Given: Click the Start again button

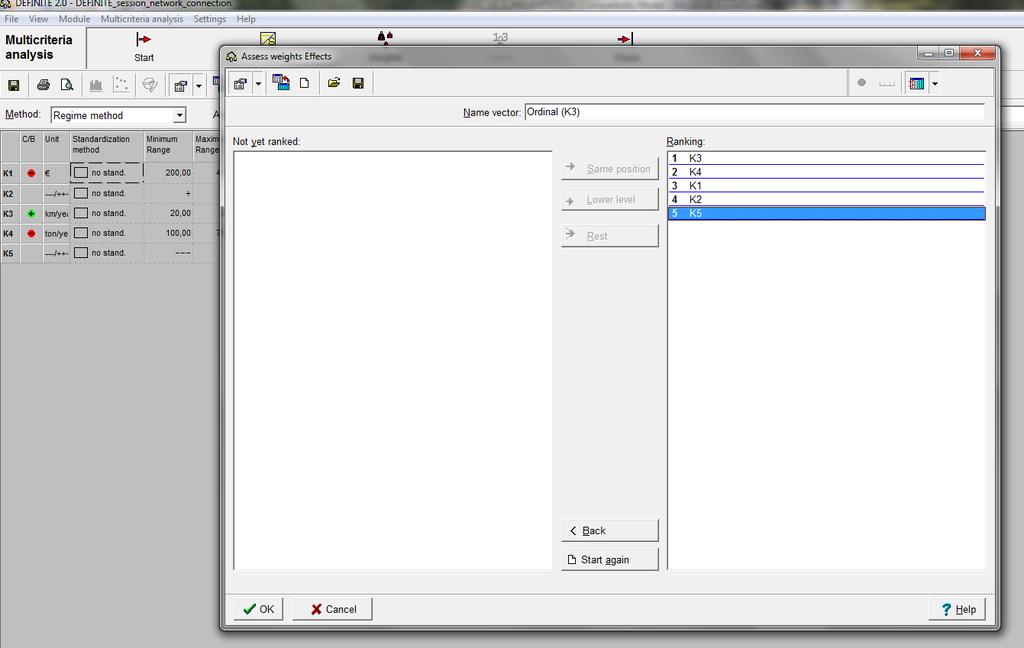Looking at the screenshot, I should coord(610,559).
